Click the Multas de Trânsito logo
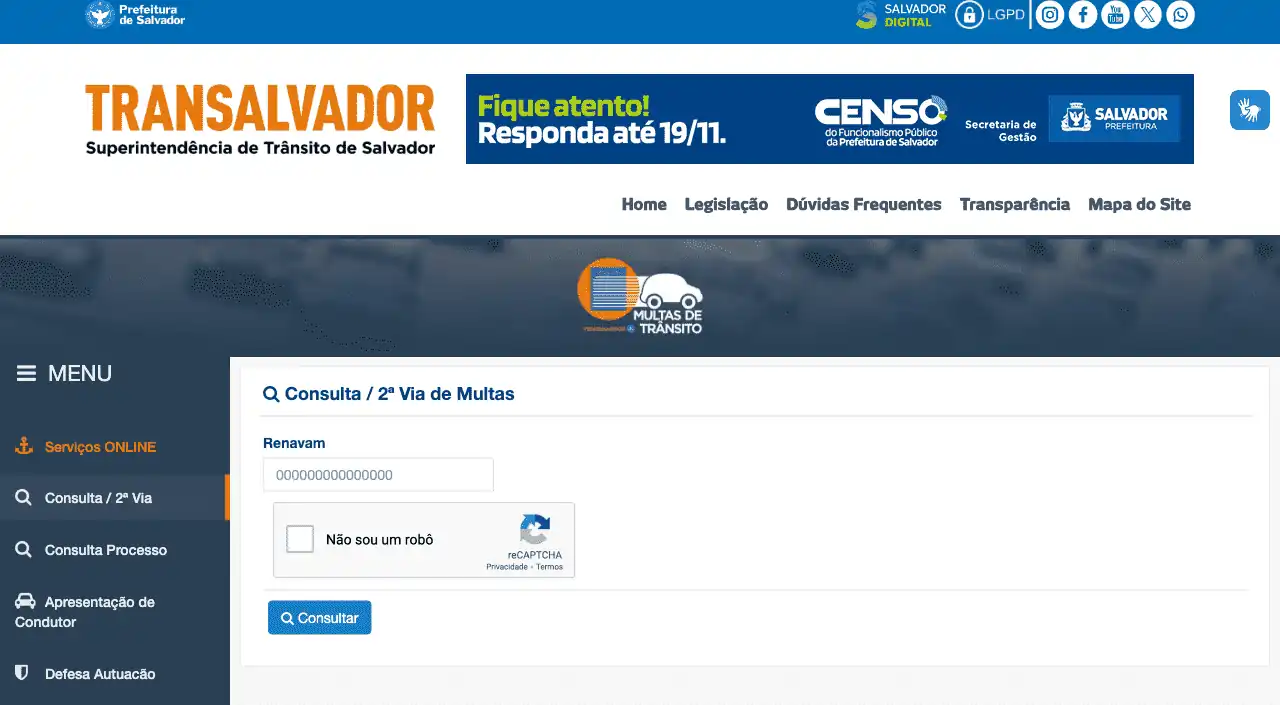The width and height of the screenshot is (1280, 705). (641, 297)
